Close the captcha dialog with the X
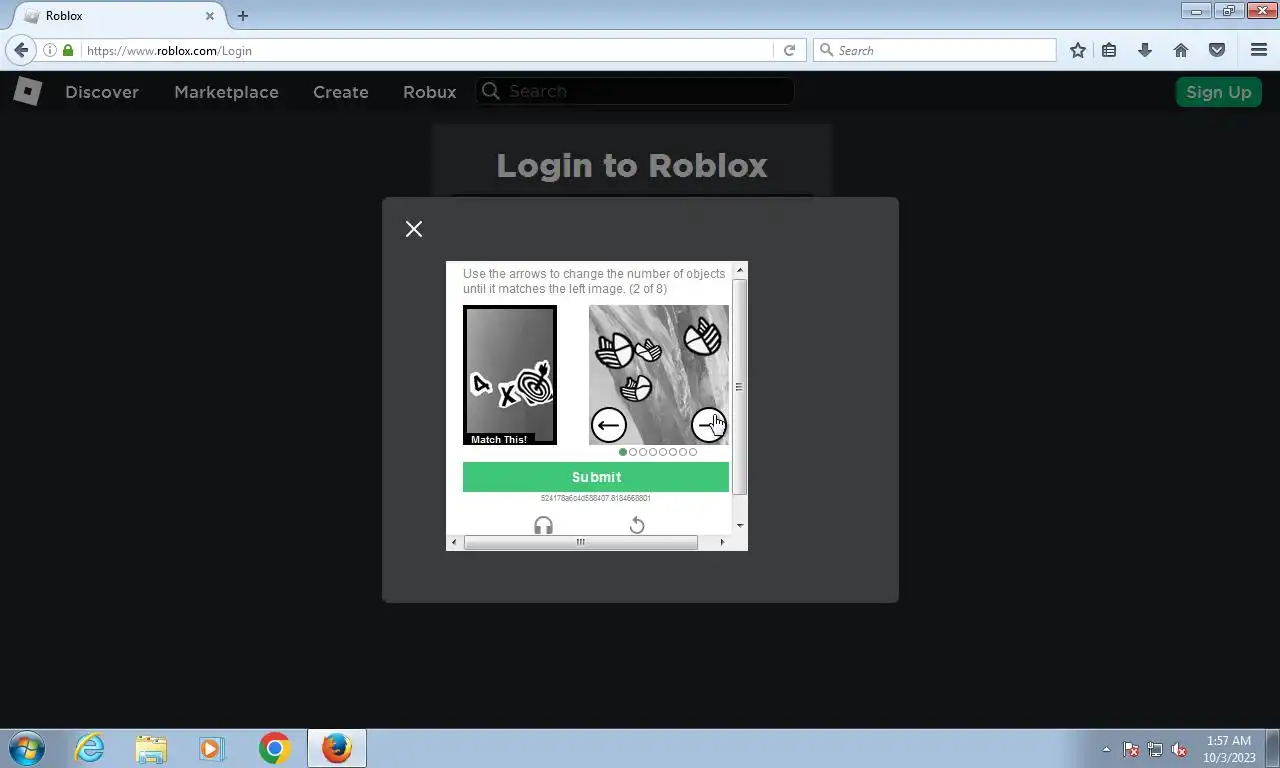The width and height of the screenshot is (1280, 768). 414,229
